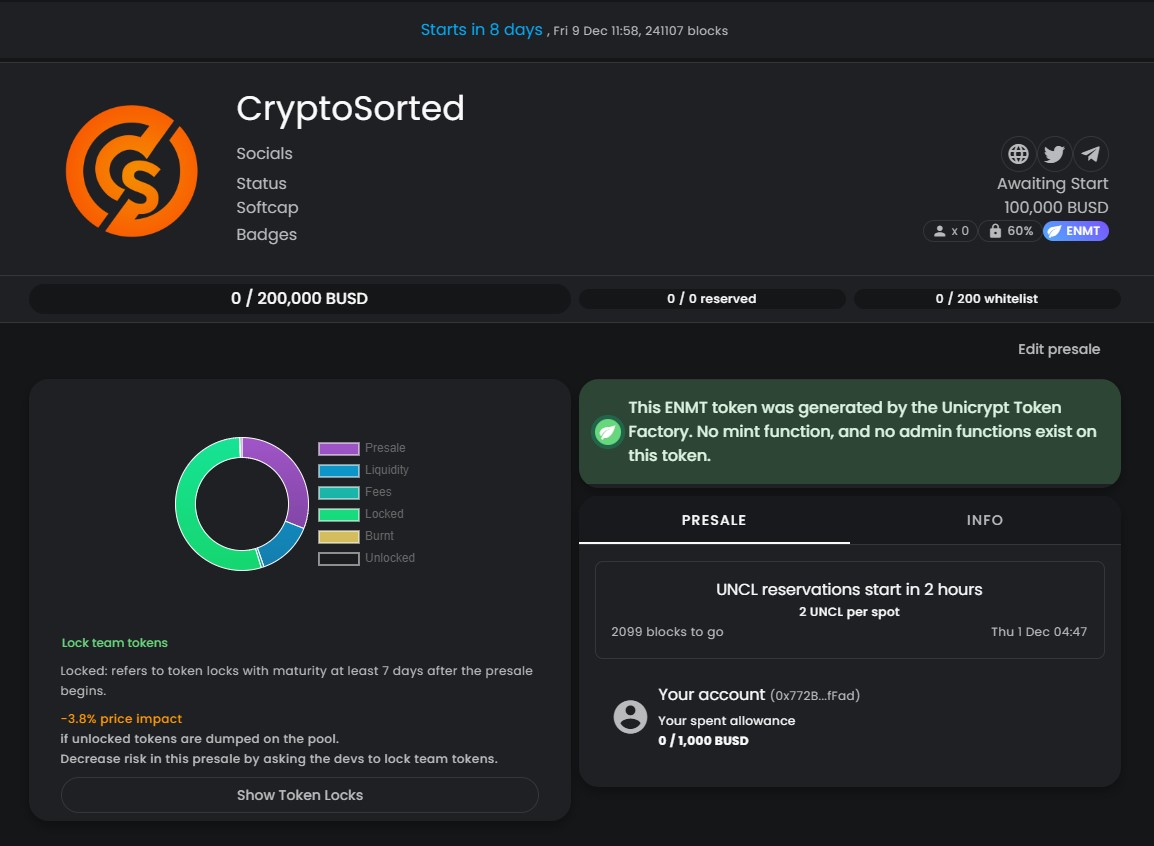This screenshot has width=1154, height=846.
Task: Open the CryptoSorted Twitter icon
Action: pos(1055,154)
